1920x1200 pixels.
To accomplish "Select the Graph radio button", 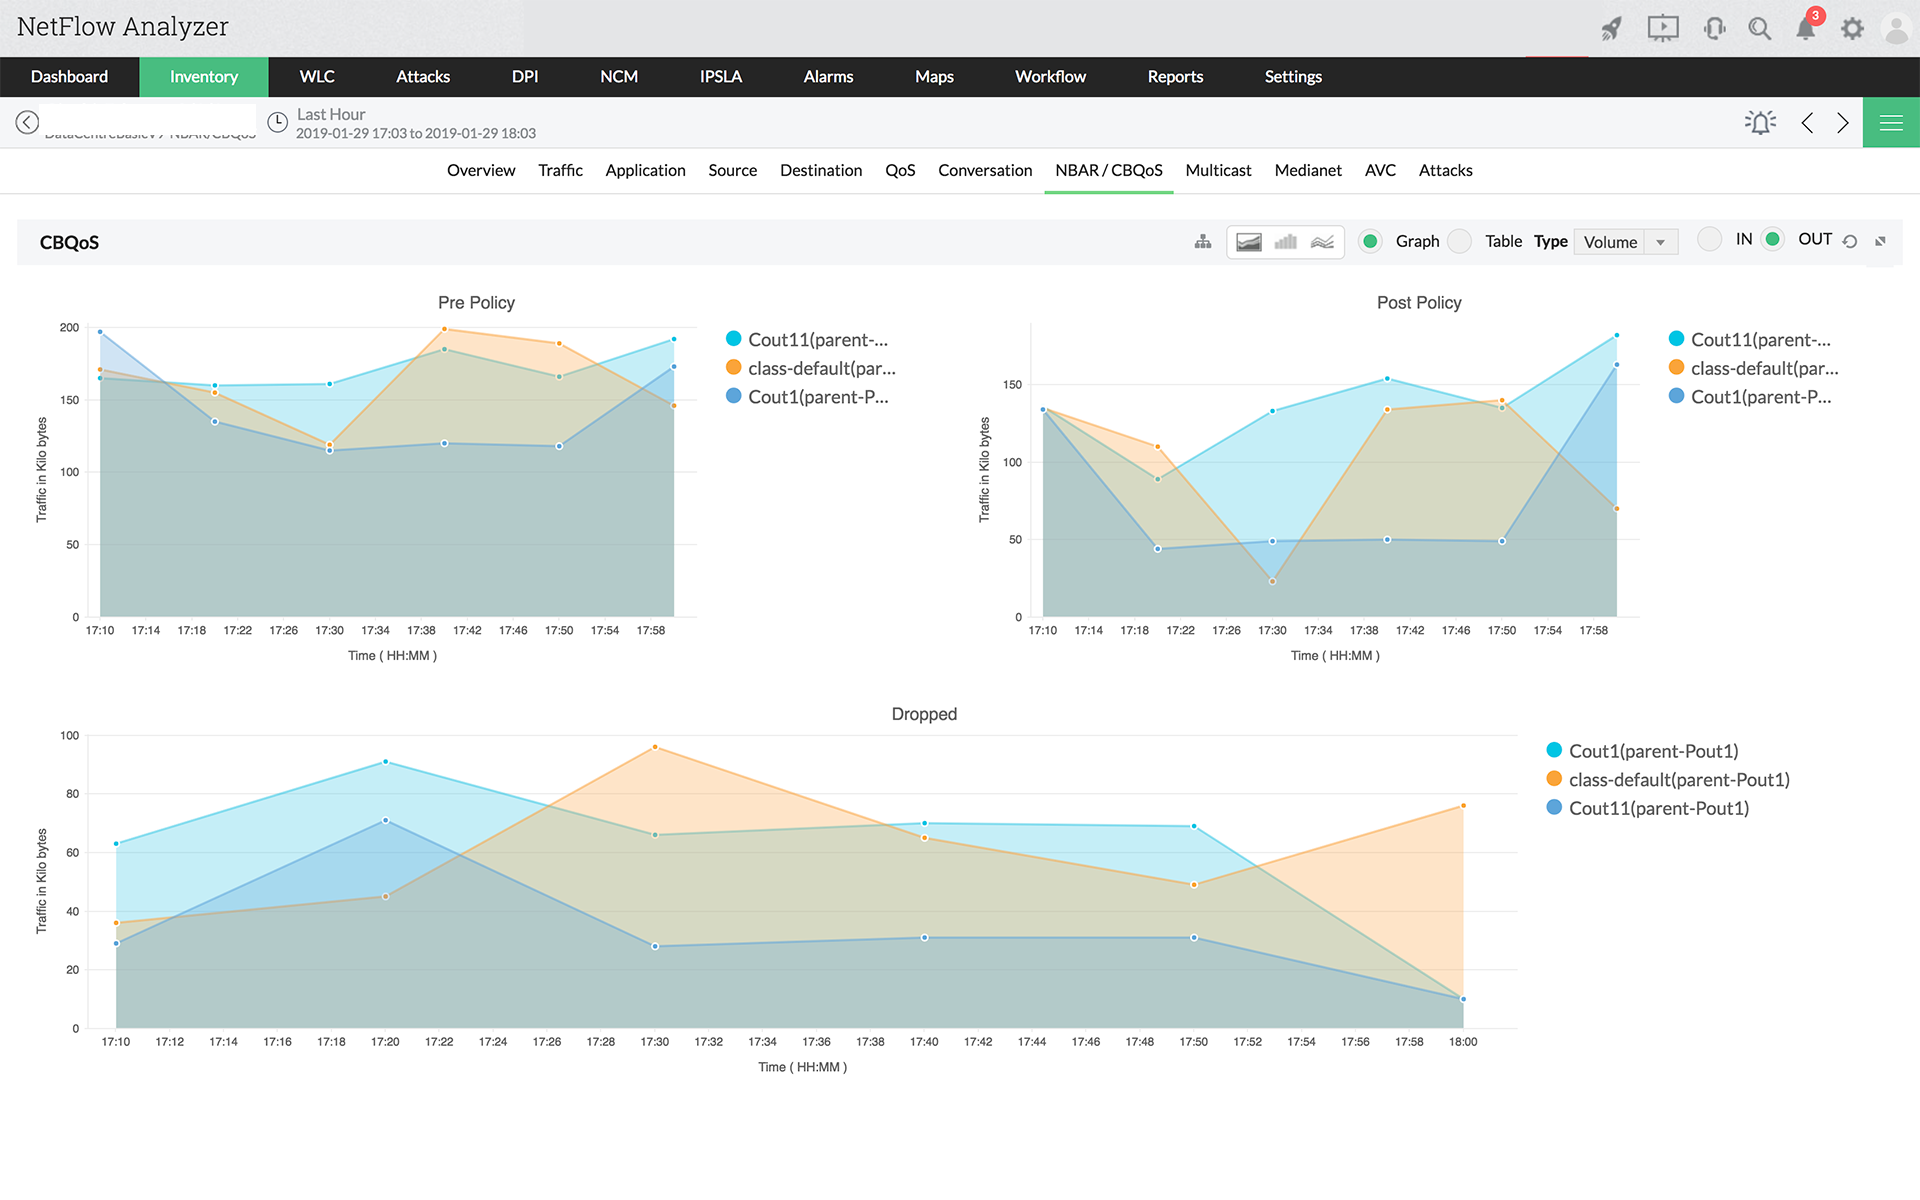I will 1371,241.
